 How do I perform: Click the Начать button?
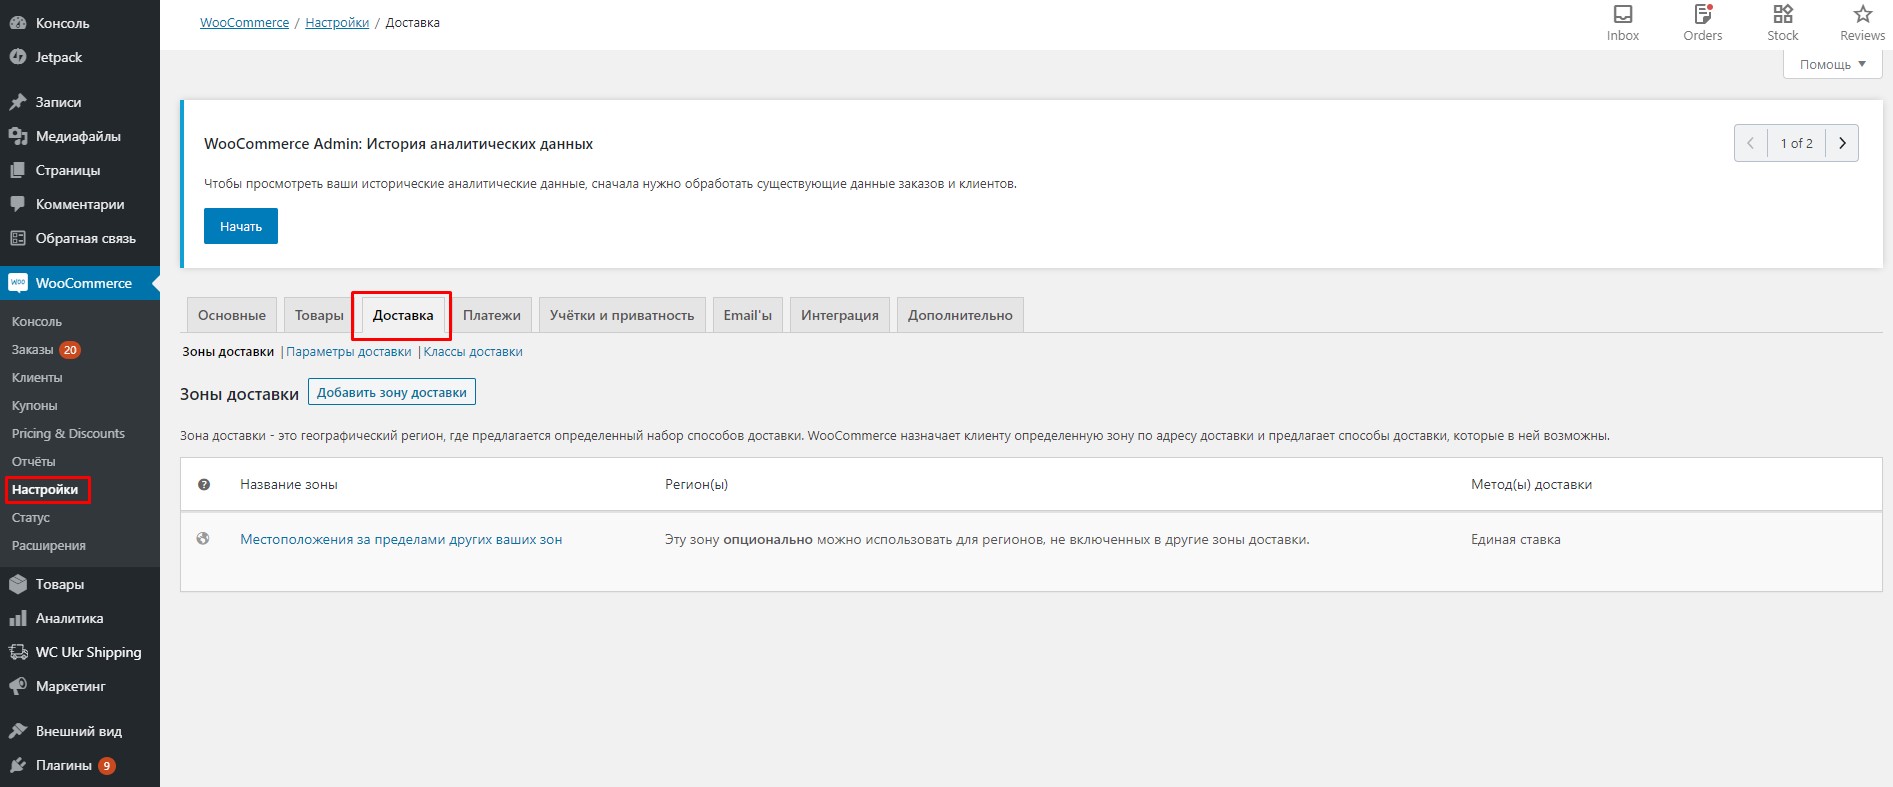[241, 226]
